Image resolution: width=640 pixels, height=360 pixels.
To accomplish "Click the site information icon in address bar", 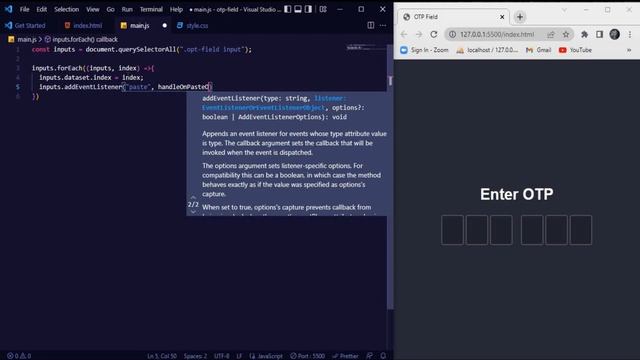I will (452, 34).
